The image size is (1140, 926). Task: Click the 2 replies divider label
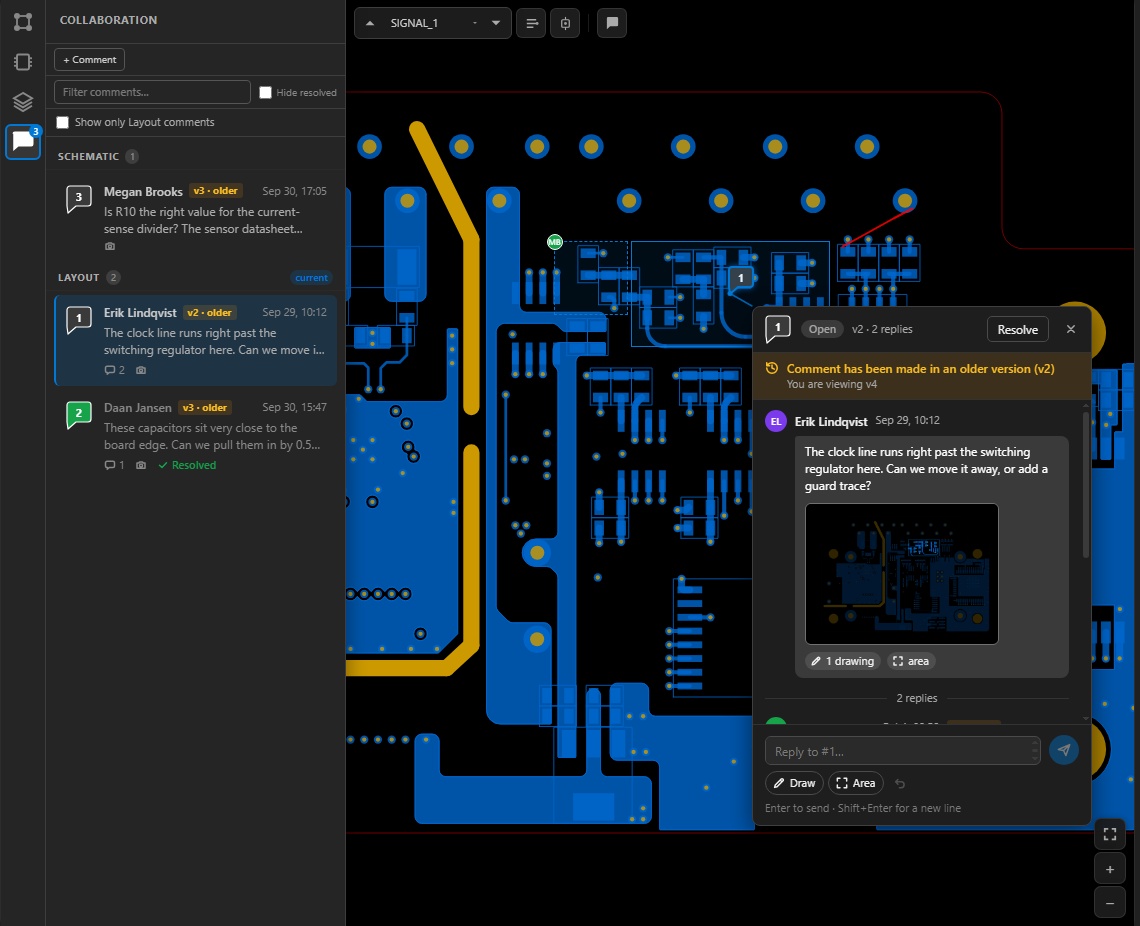[x=917, y=698]
